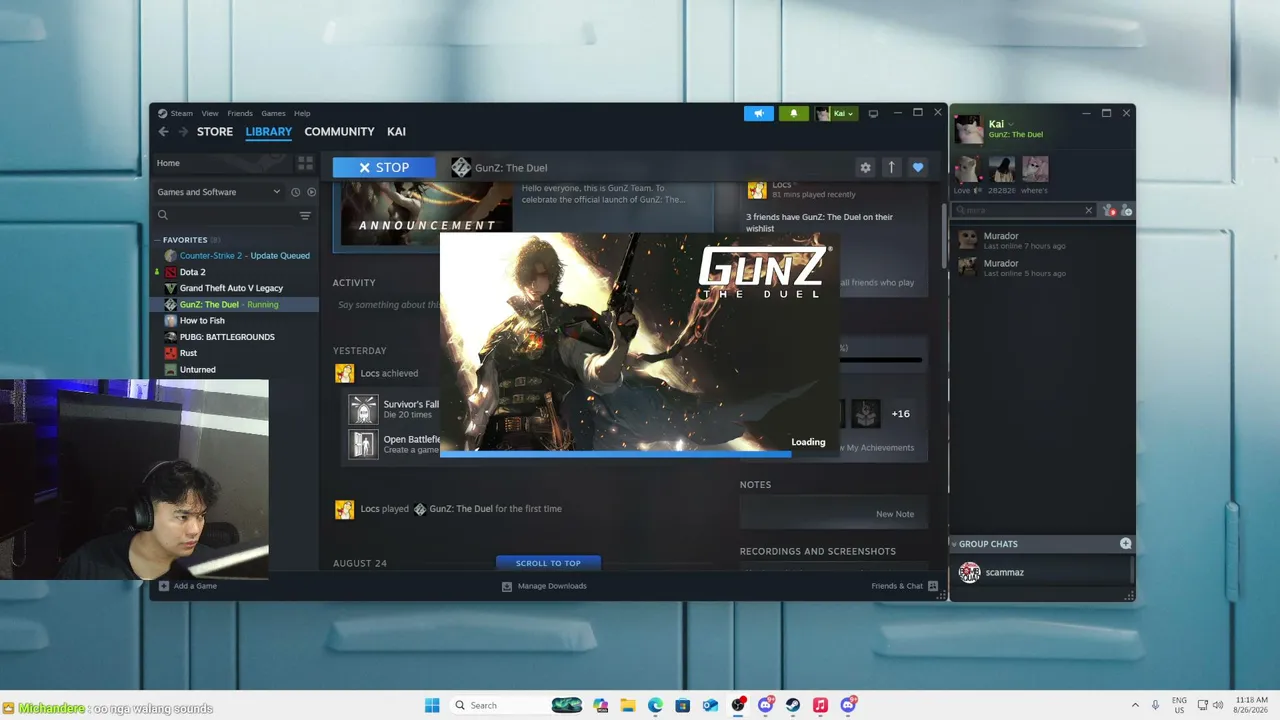This screenshot has height=720, width=1280.
Task: Clear the friends search with the X
Action: (1089, 210)
